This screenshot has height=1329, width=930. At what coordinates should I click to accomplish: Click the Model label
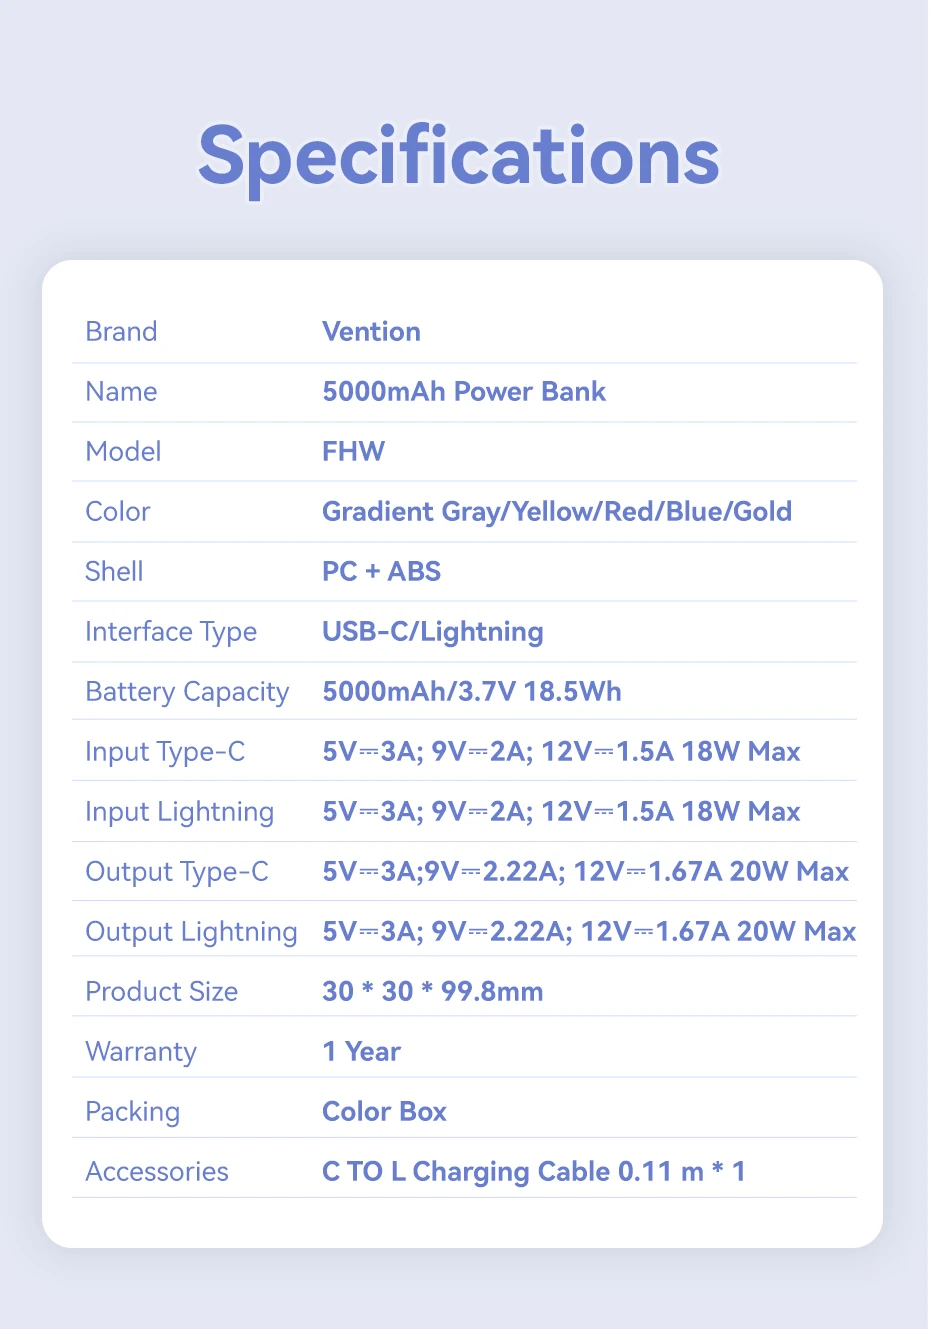coord(123,451)
